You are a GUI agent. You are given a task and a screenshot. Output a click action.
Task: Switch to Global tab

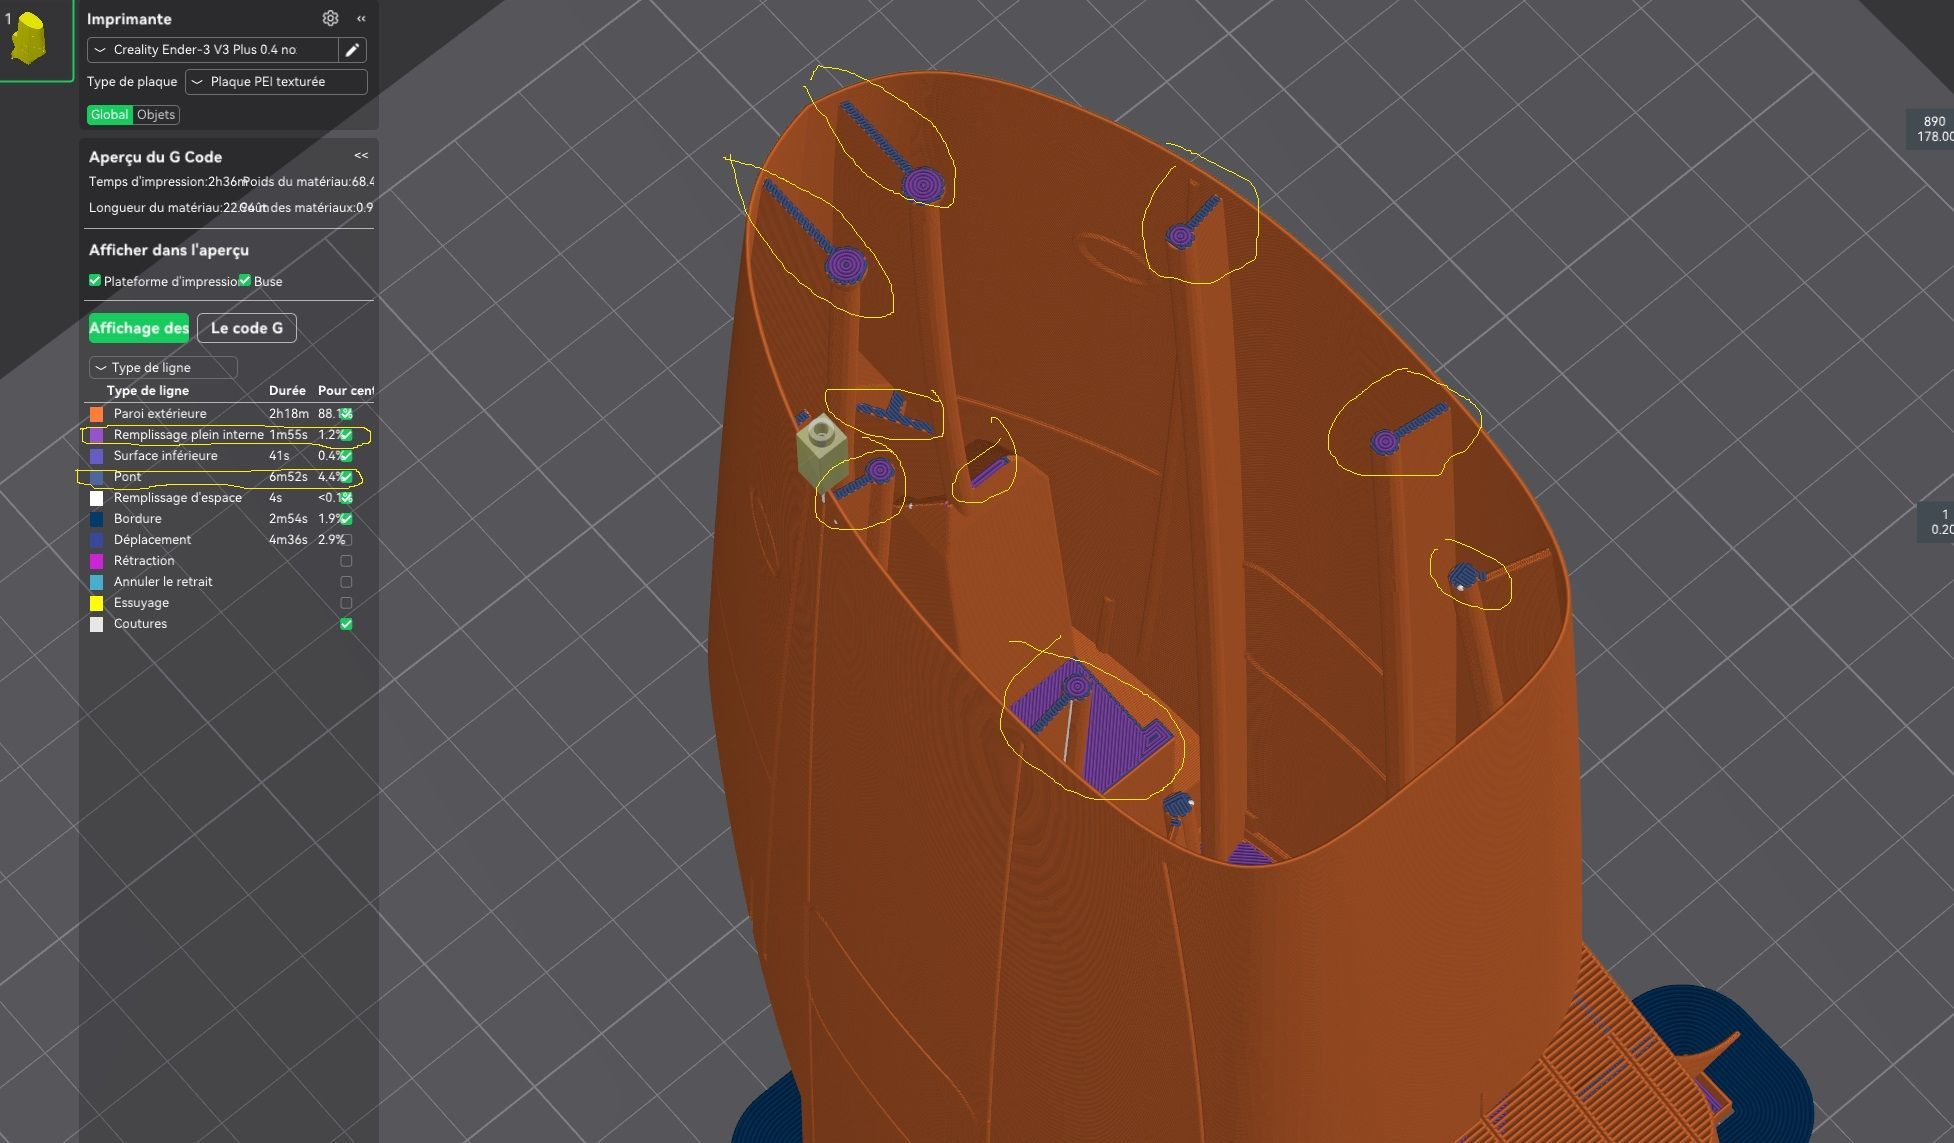[x=109, y=115]
